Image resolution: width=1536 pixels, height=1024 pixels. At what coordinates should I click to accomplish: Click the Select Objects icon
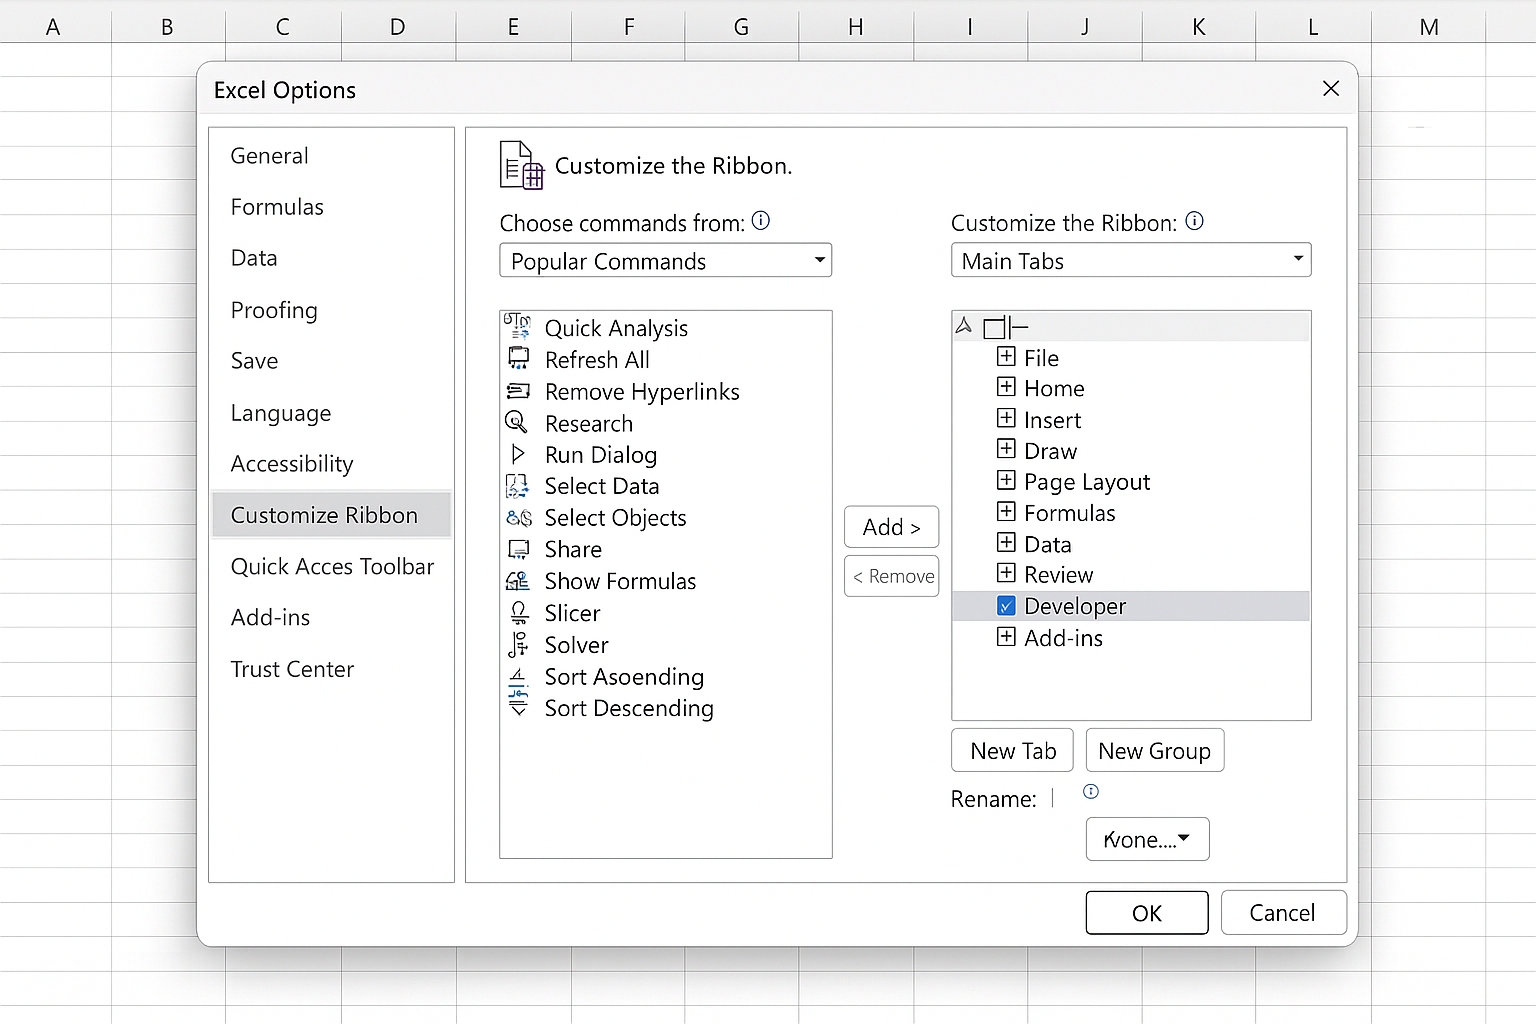click(518, 518)
